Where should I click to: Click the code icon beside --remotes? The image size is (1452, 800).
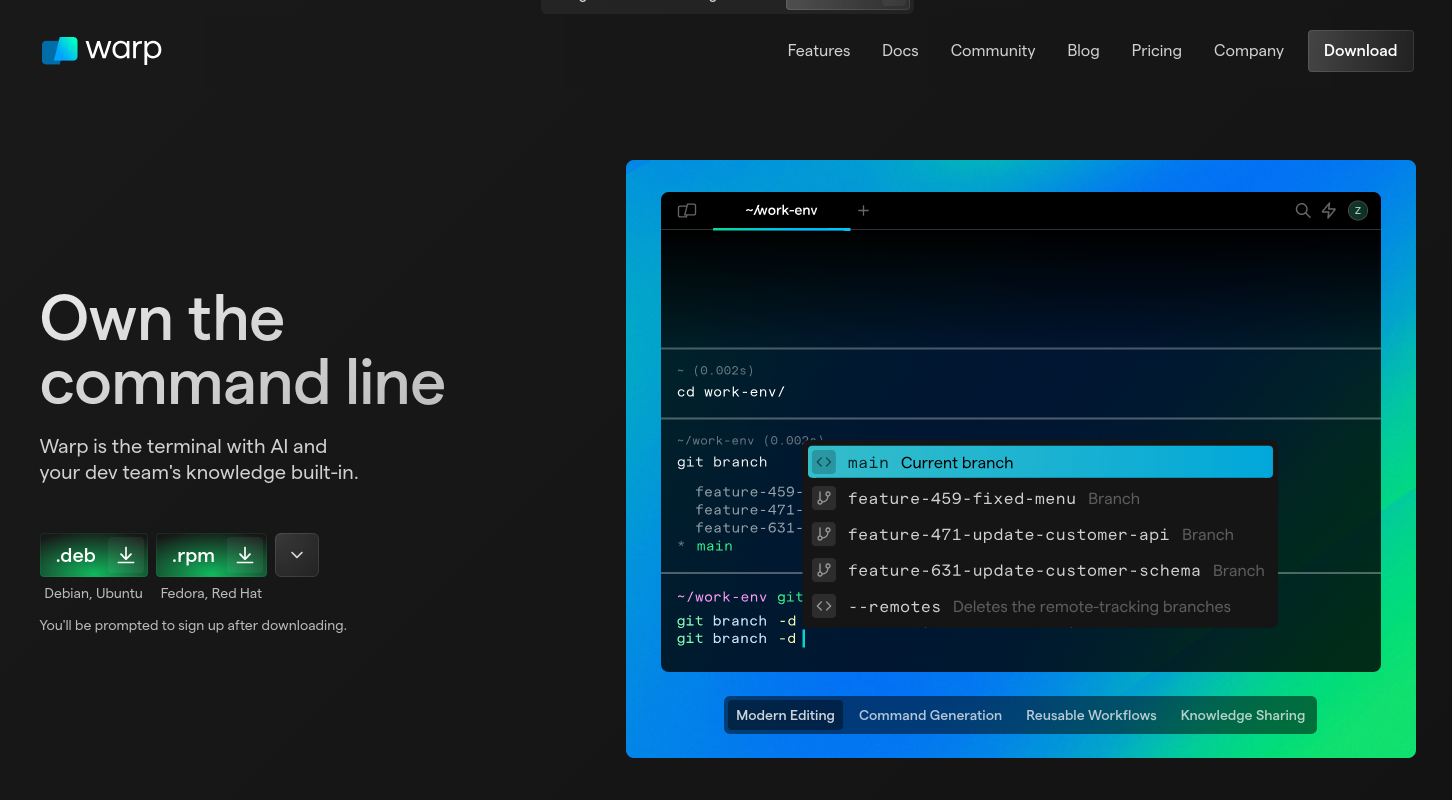(823, 606)
